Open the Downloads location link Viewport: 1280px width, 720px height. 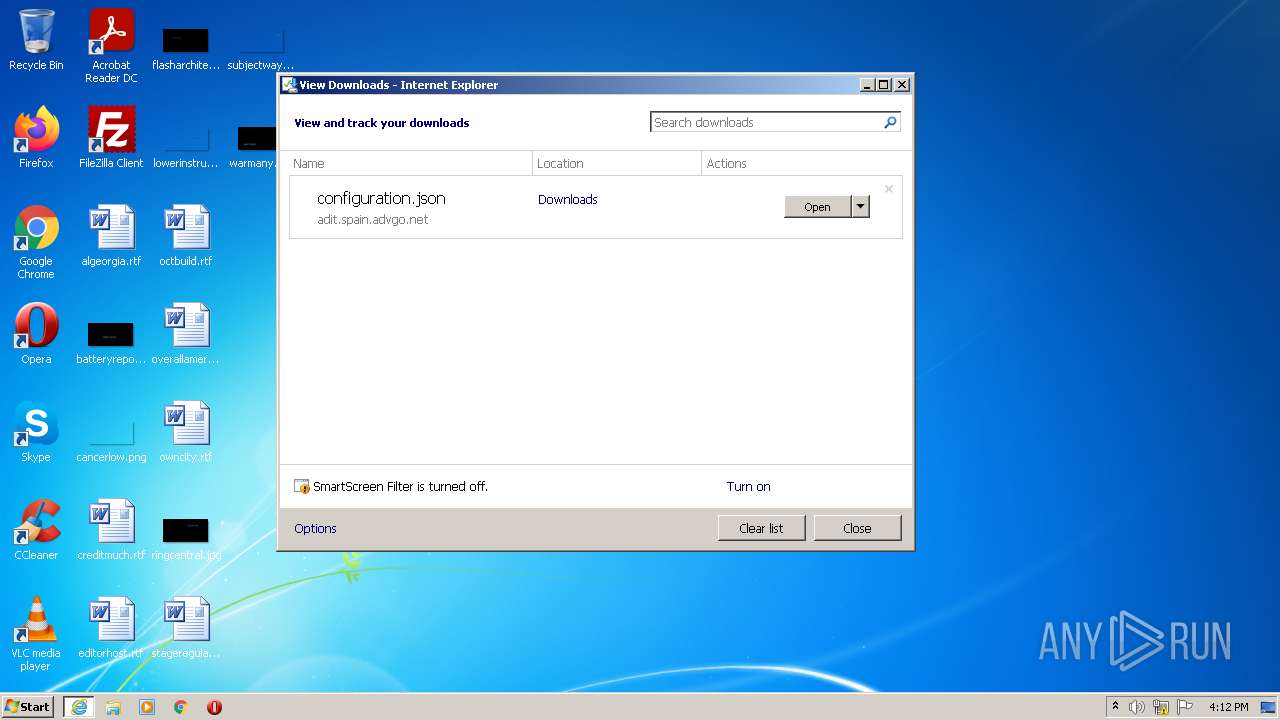click(567, 199)
